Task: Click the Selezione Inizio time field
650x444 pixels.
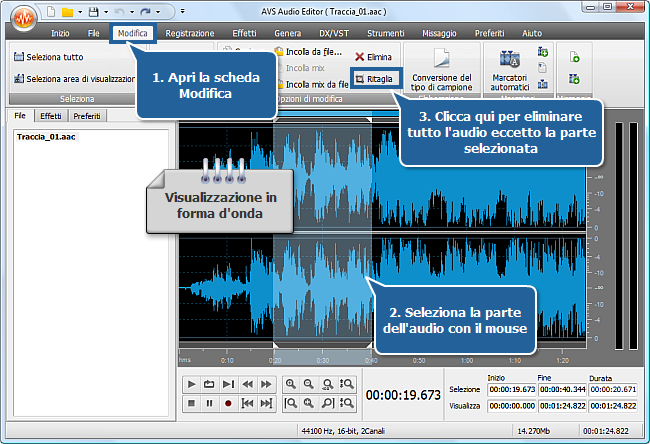Action: (511, 388)
